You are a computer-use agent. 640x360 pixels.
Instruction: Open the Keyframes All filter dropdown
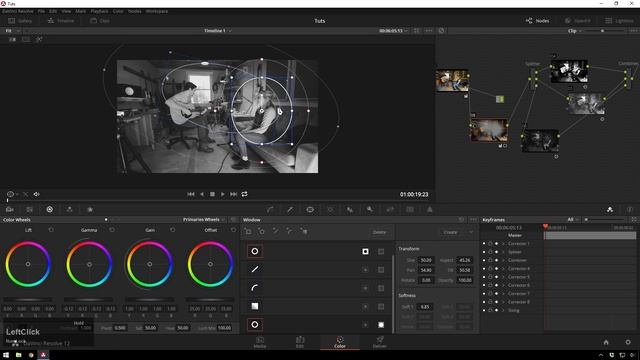pyautogui.click(x=573, y=220)
